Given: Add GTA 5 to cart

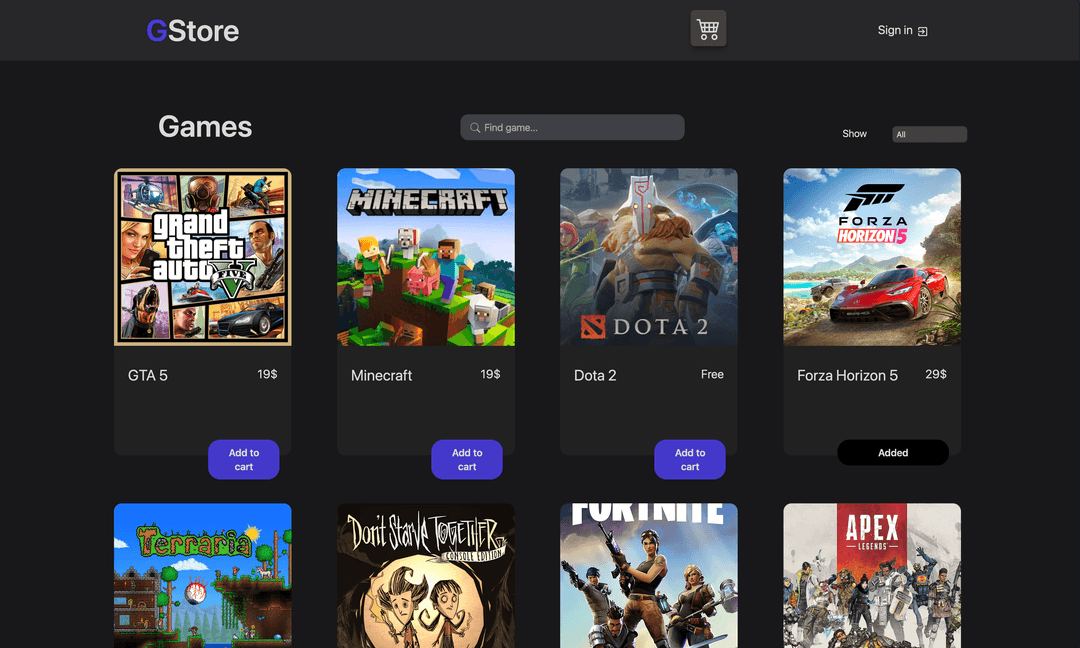Looking at the screenshot, I should 244,459.
